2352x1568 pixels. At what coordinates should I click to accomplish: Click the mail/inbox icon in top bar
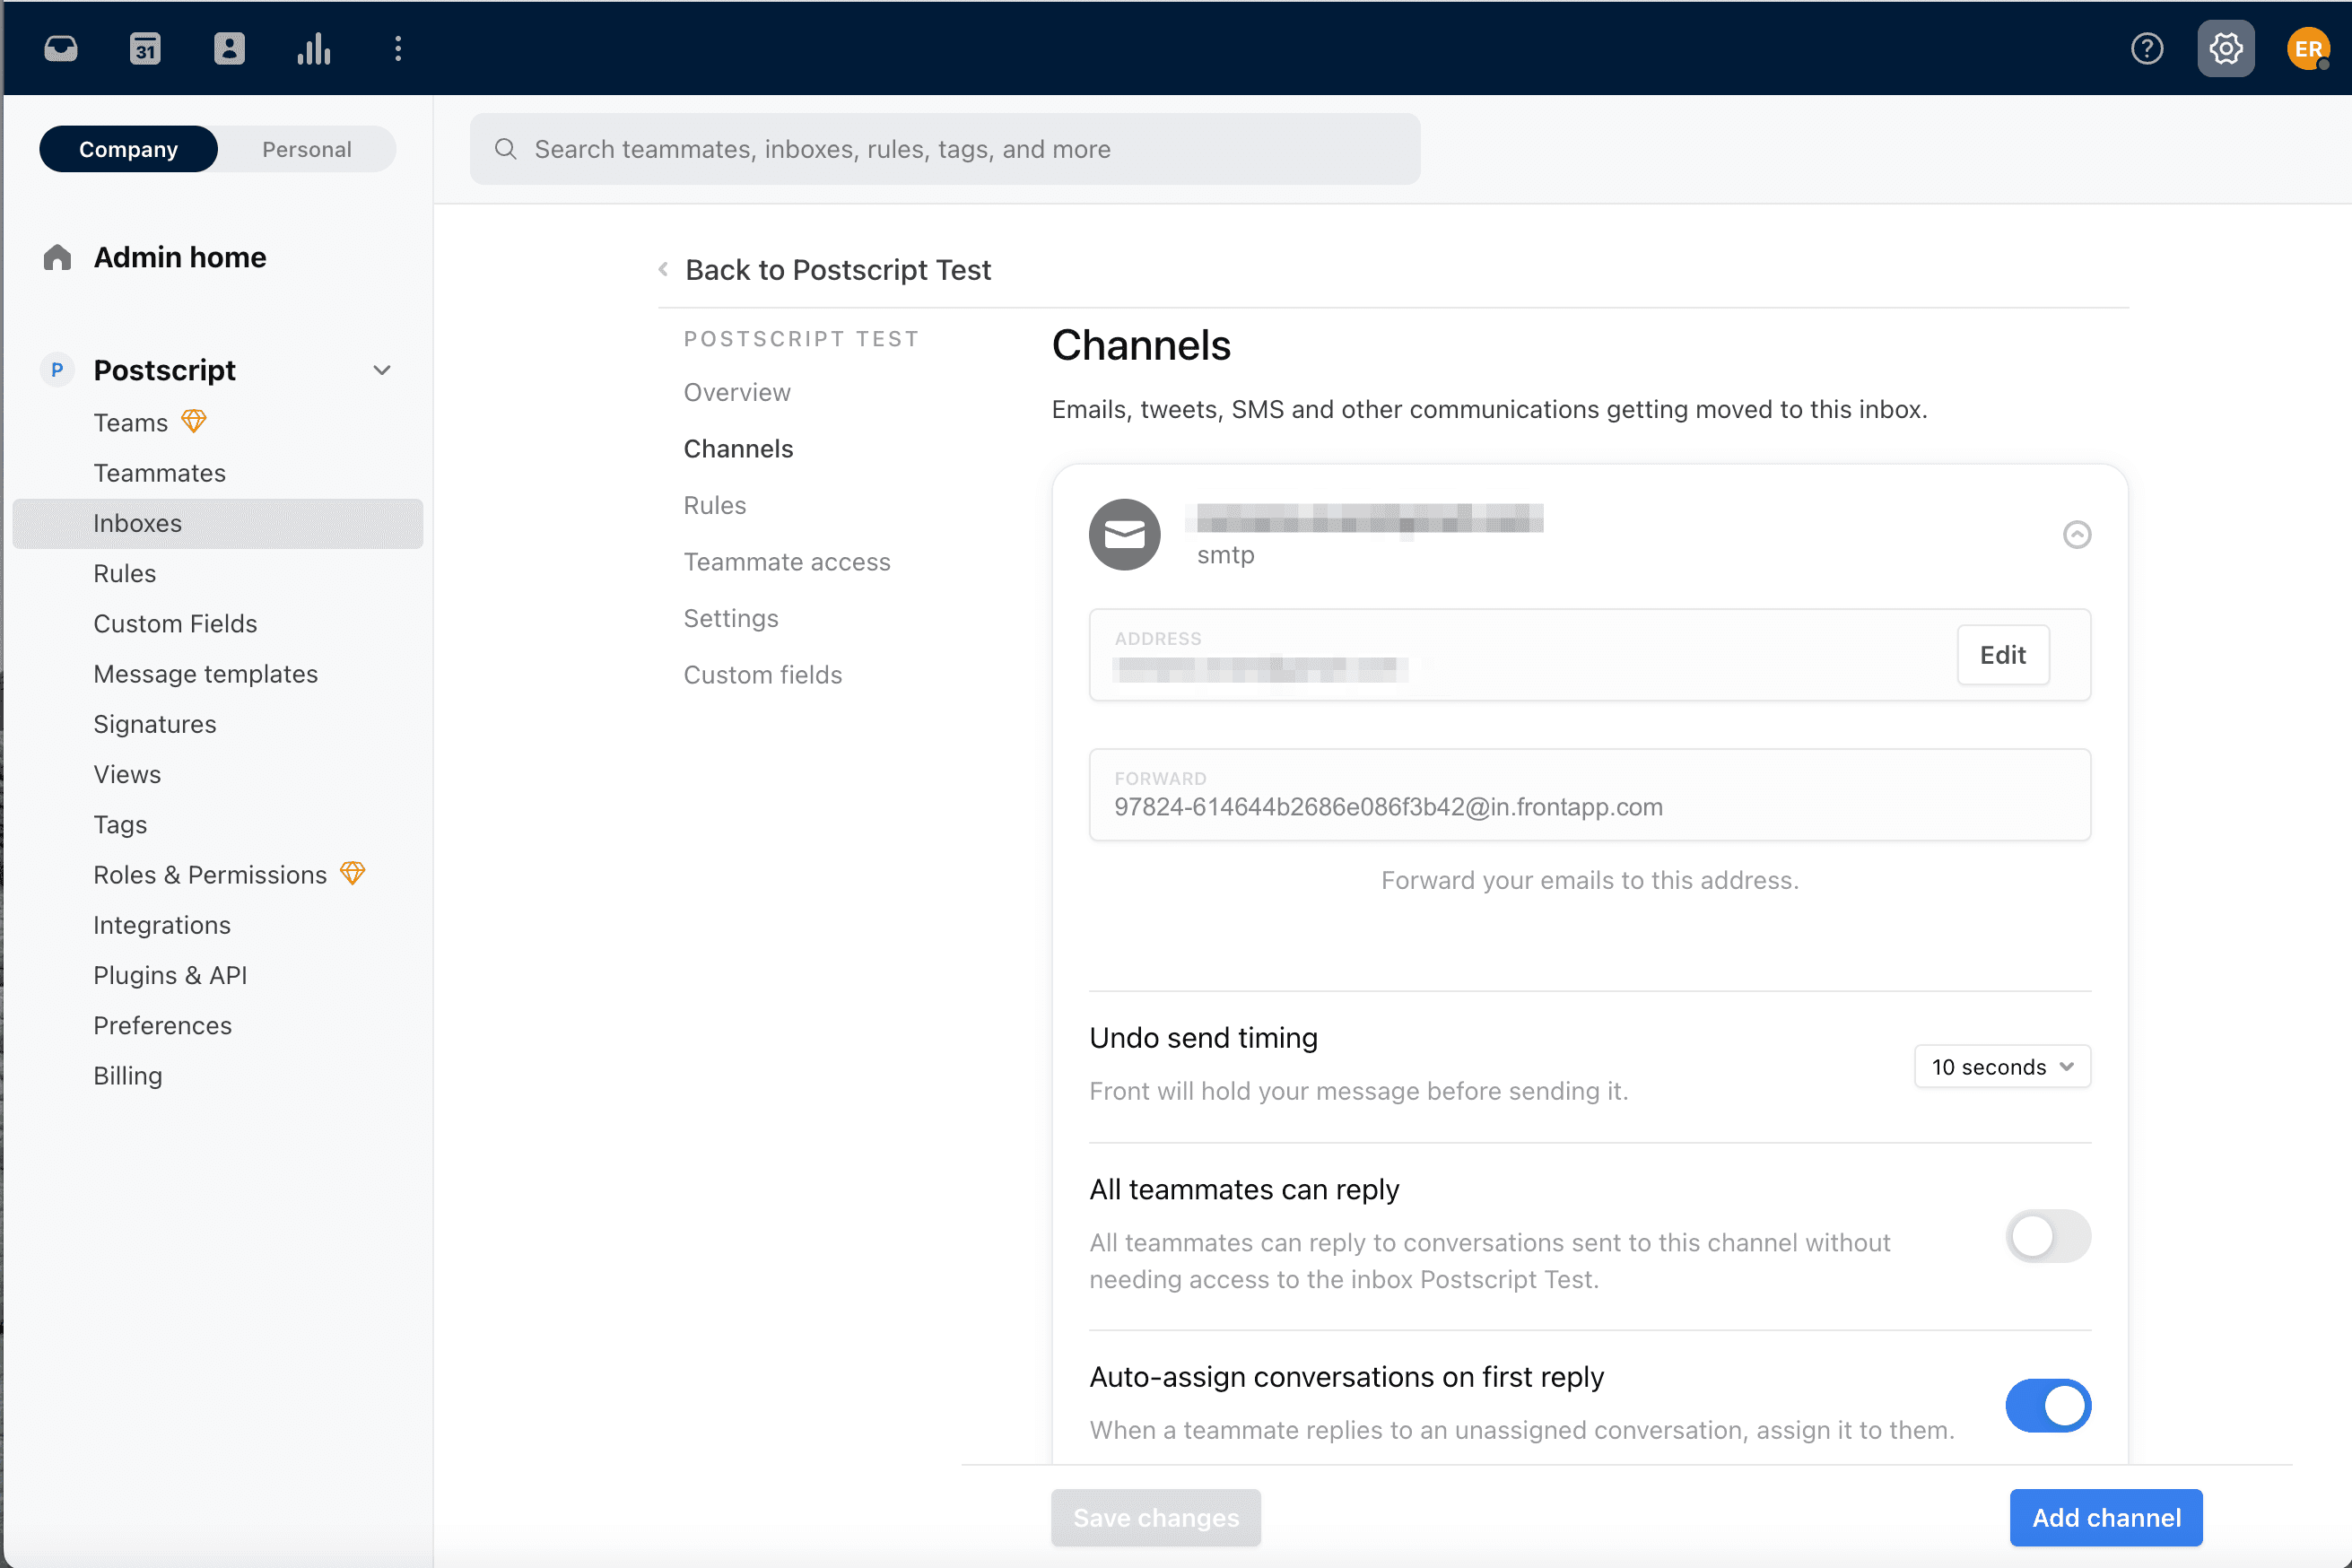[x=61, y=48]
